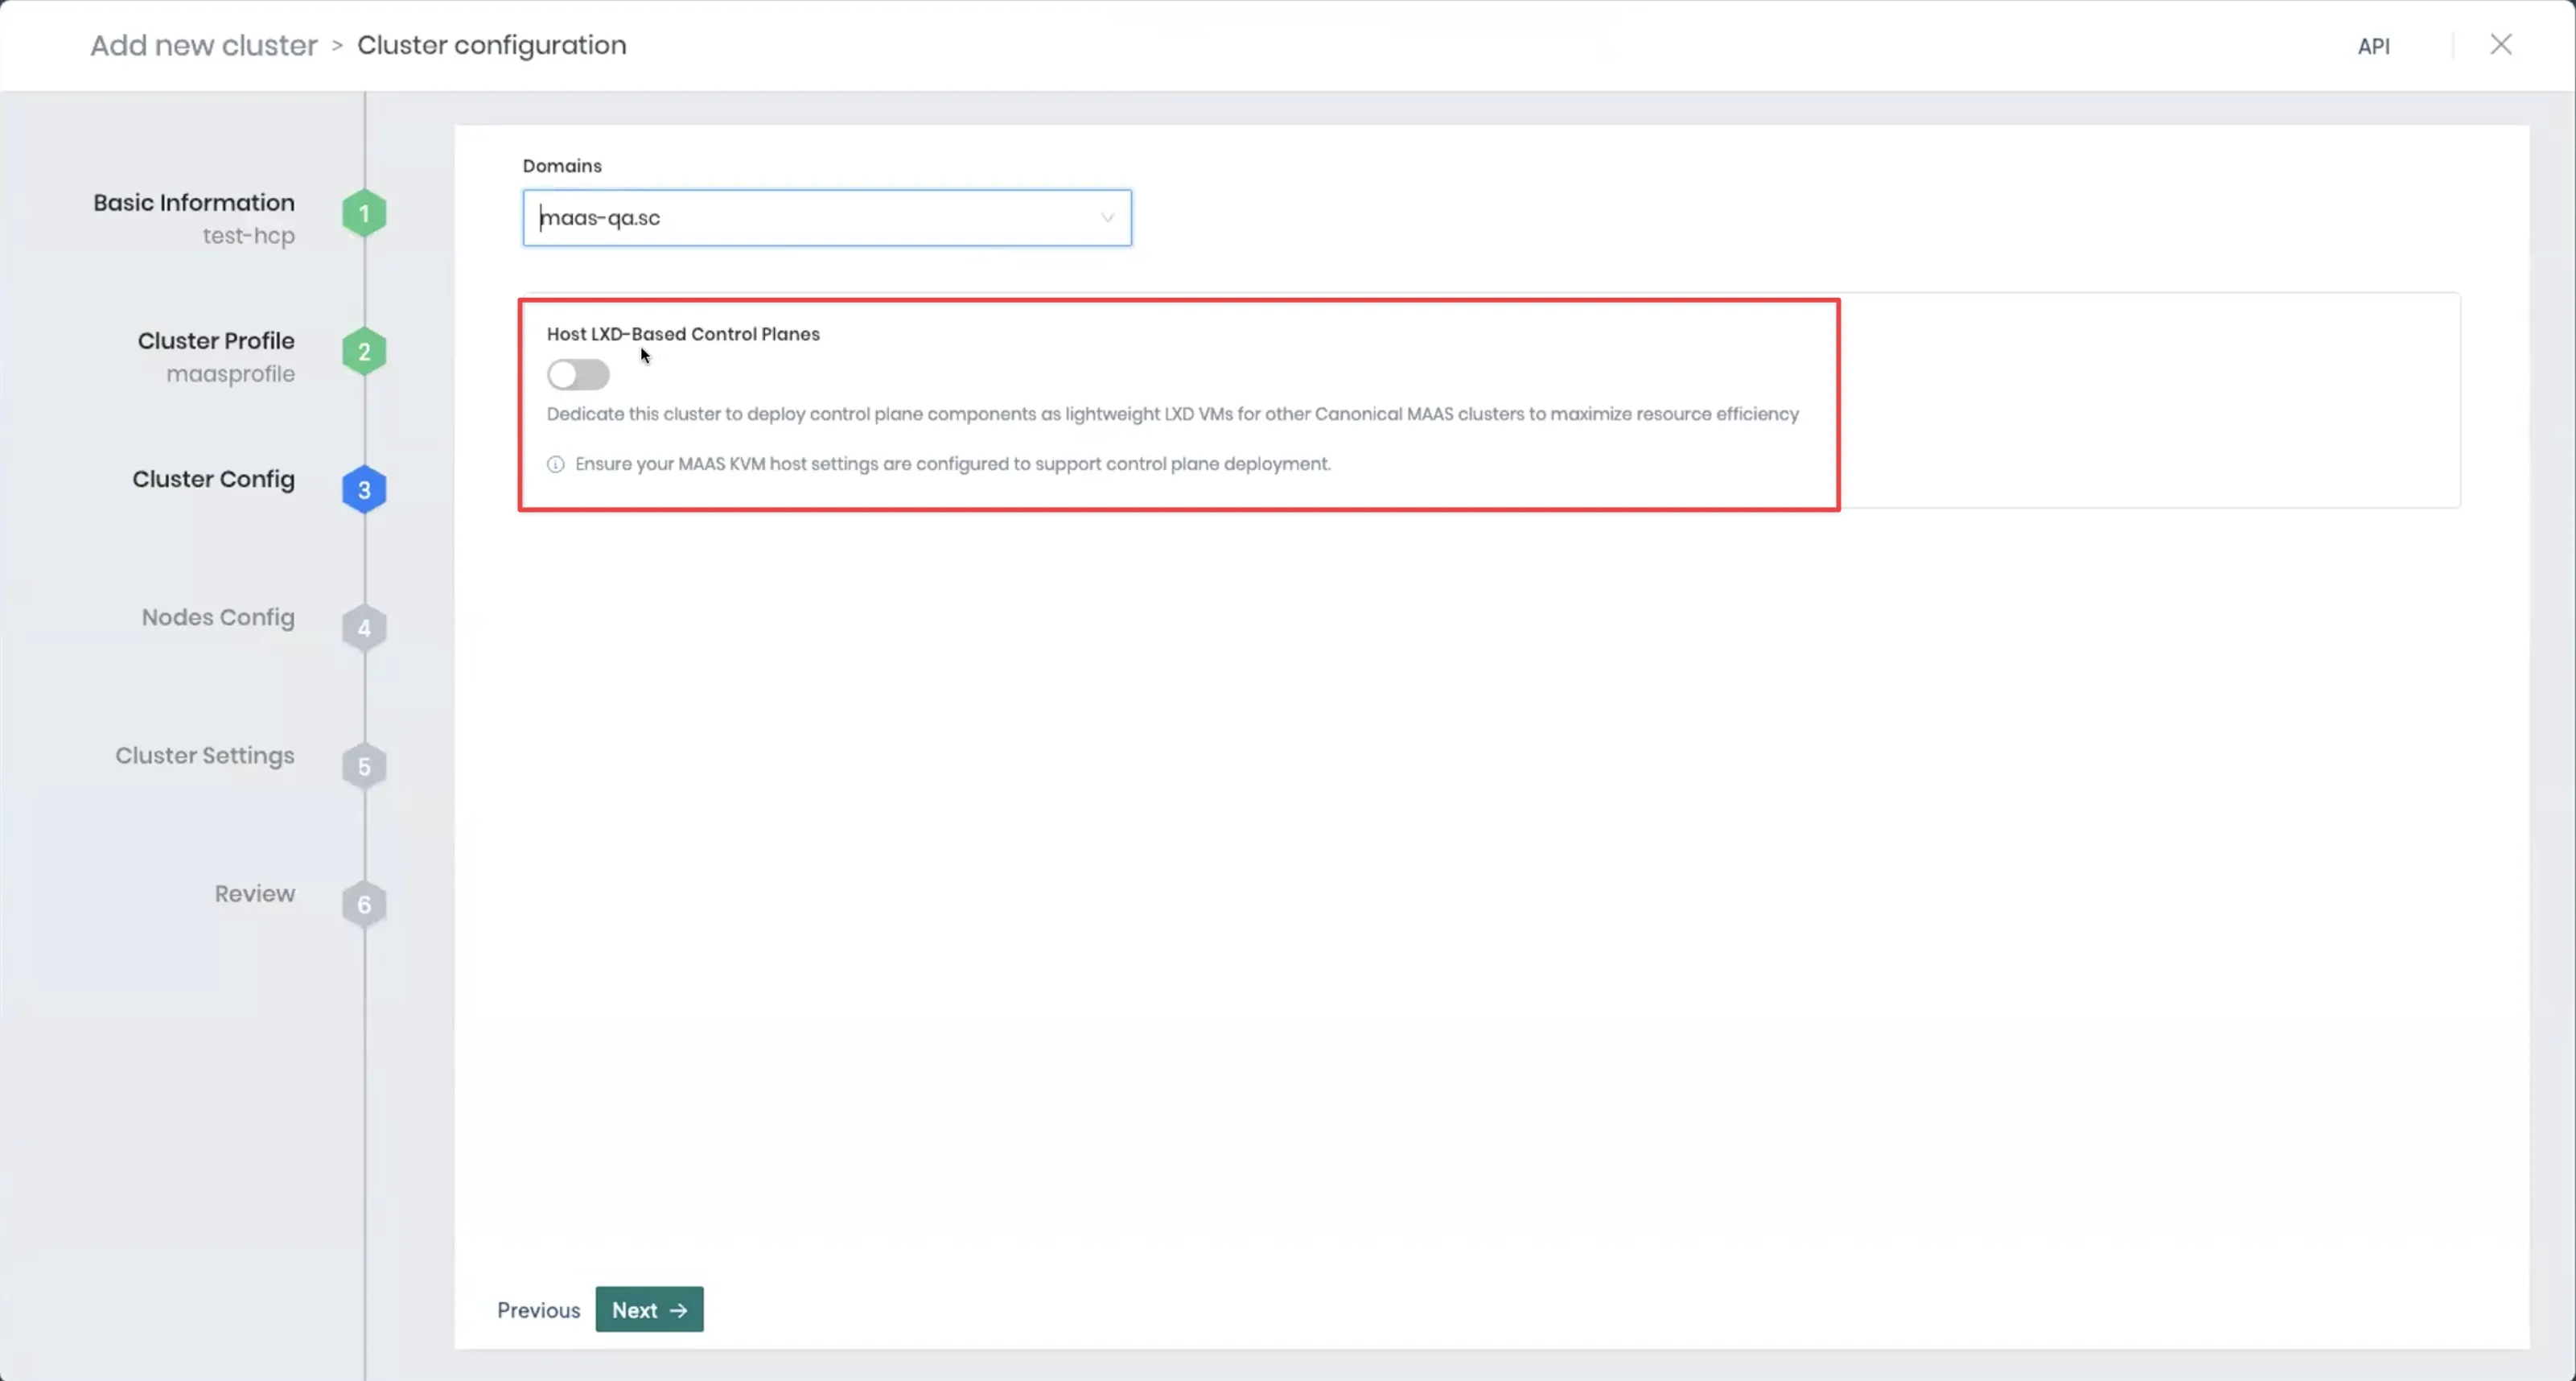The image size is (2576, 1381).
Task: Open the Cluster Profile step
Action: (216, 341)
